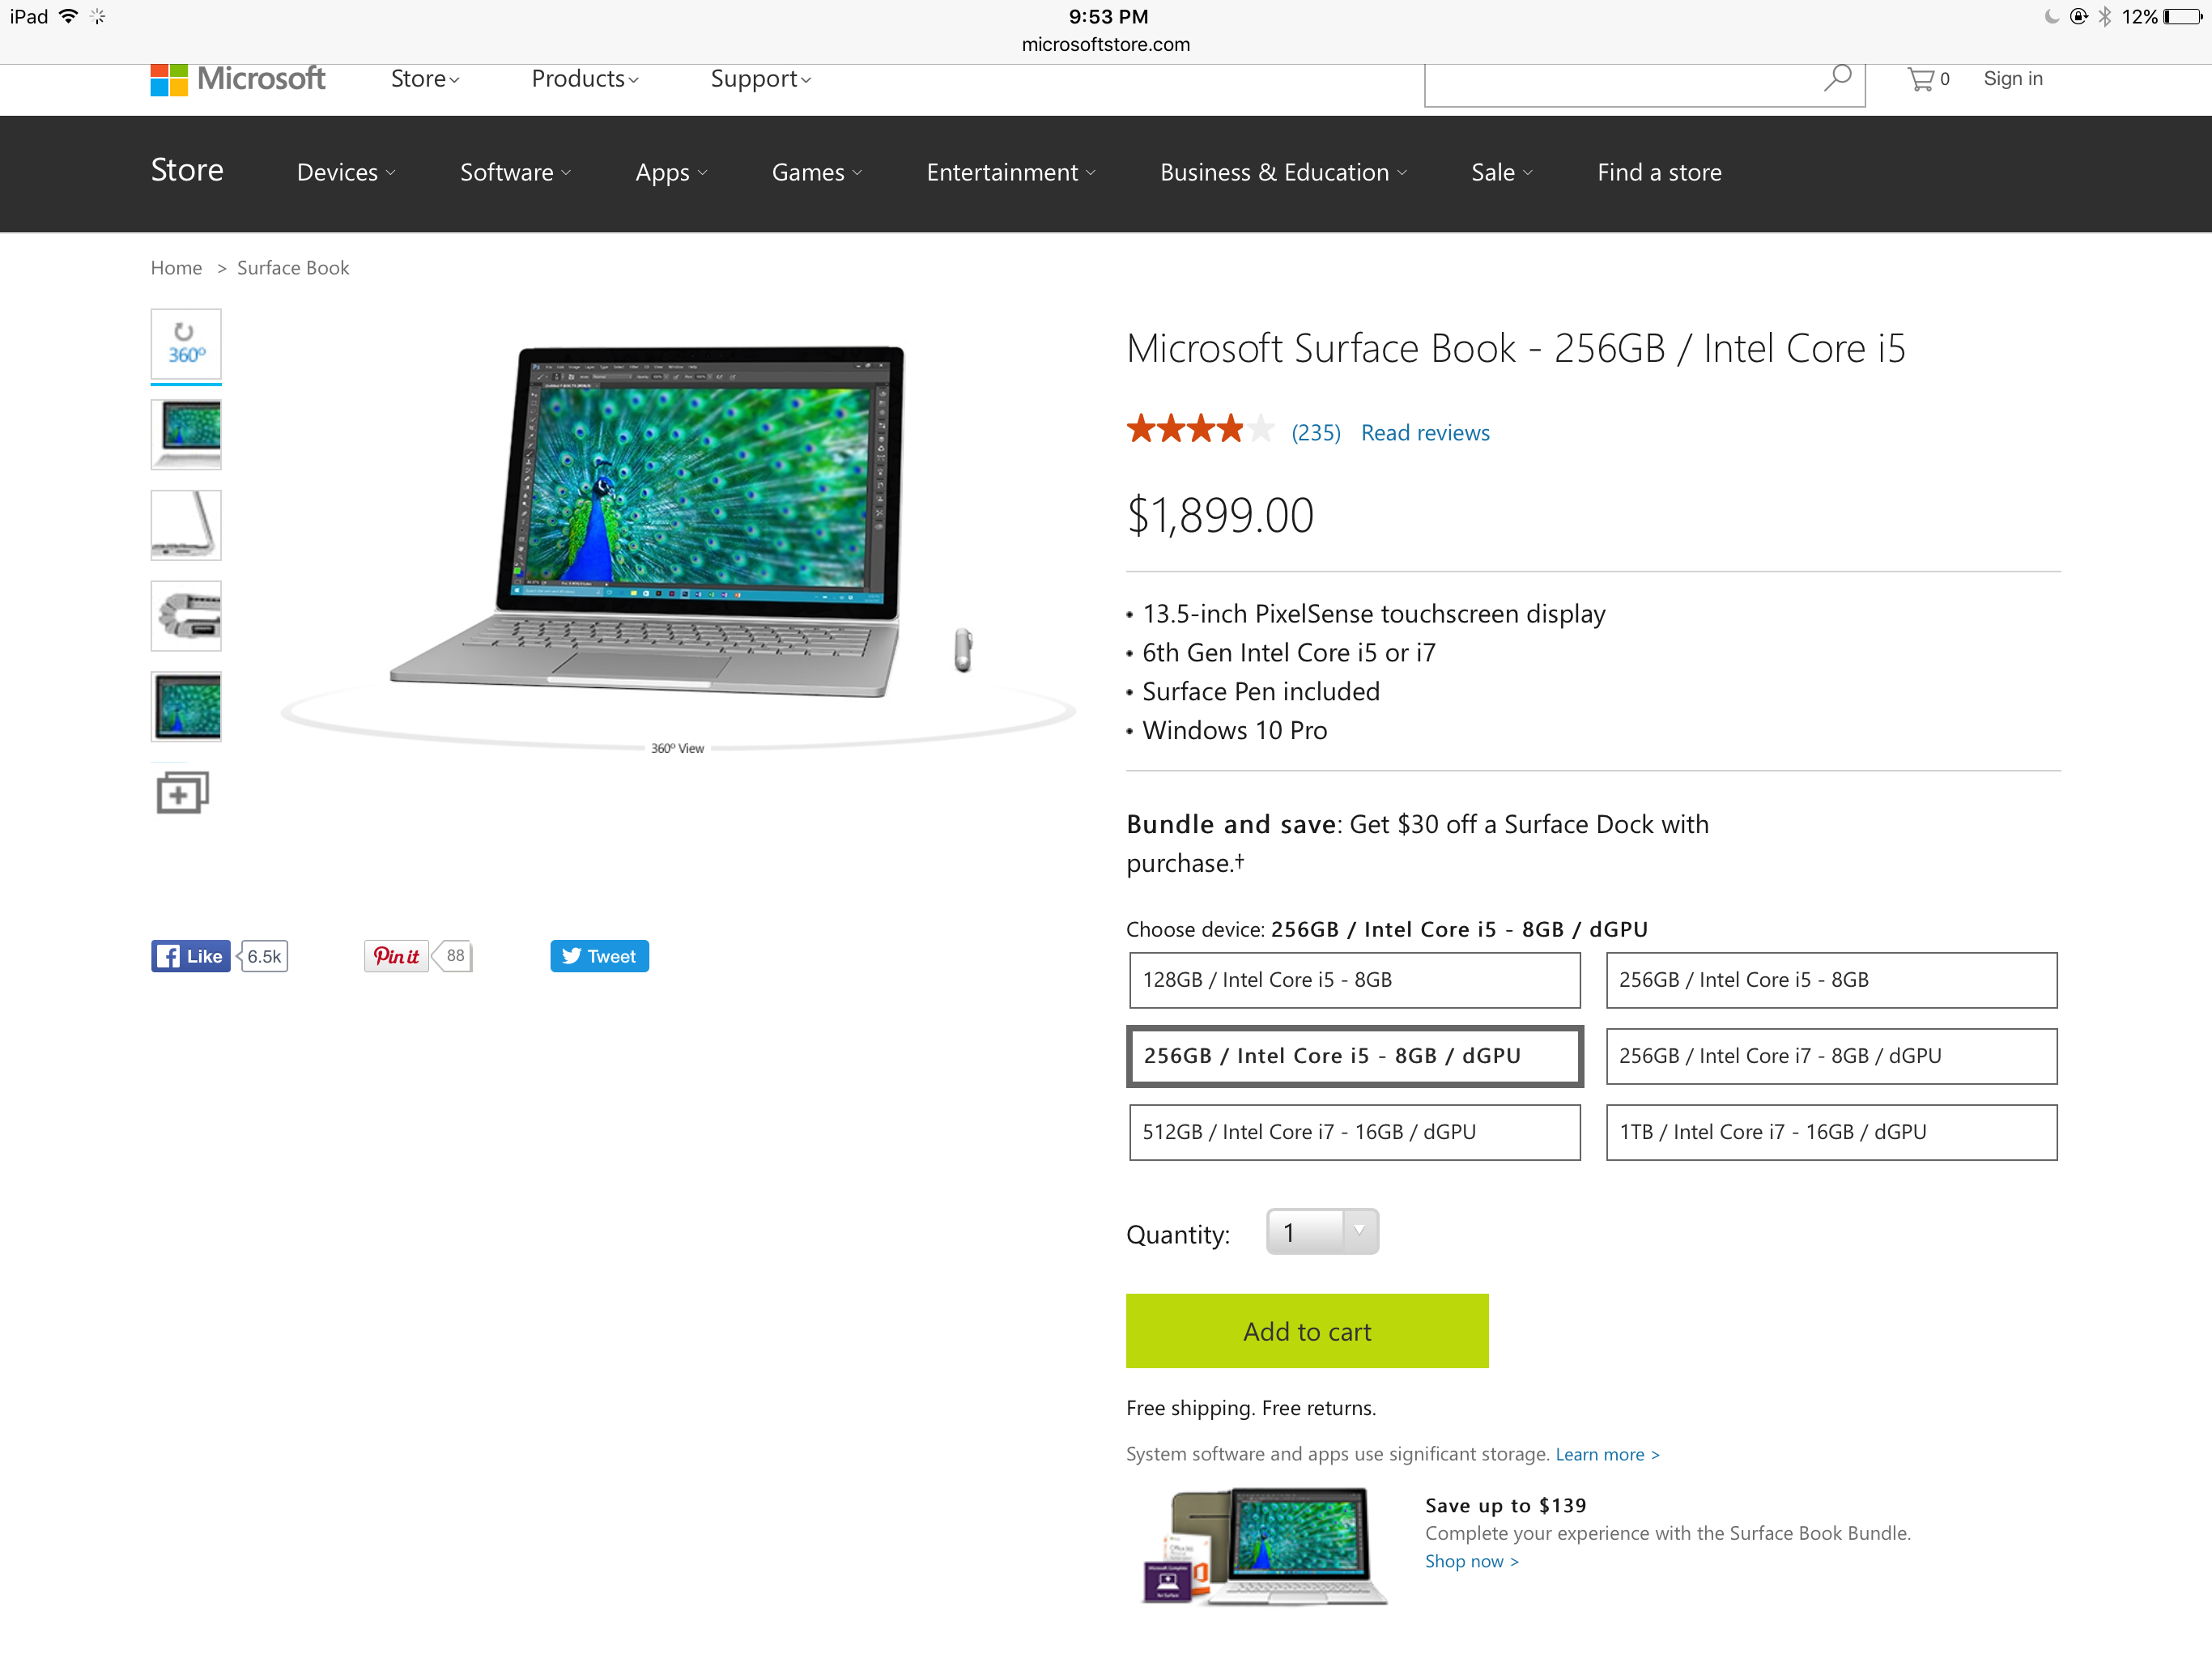Click the star rating display
Viewport: 2212px width, 1658px height.
pyautogui.click(x=1199, y=430)
